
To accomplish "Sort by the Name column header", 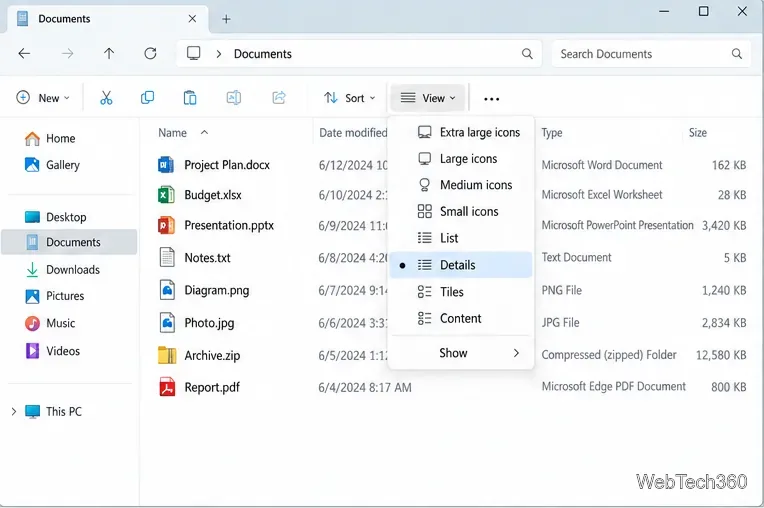I will tap(172, 132).
